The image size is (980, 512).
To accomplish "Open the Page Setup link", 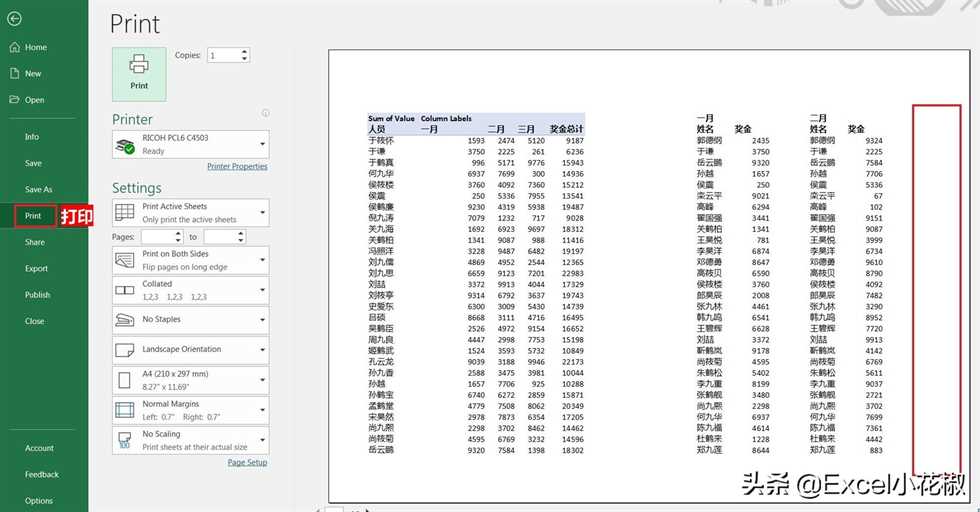I will (x=247, y=463).
